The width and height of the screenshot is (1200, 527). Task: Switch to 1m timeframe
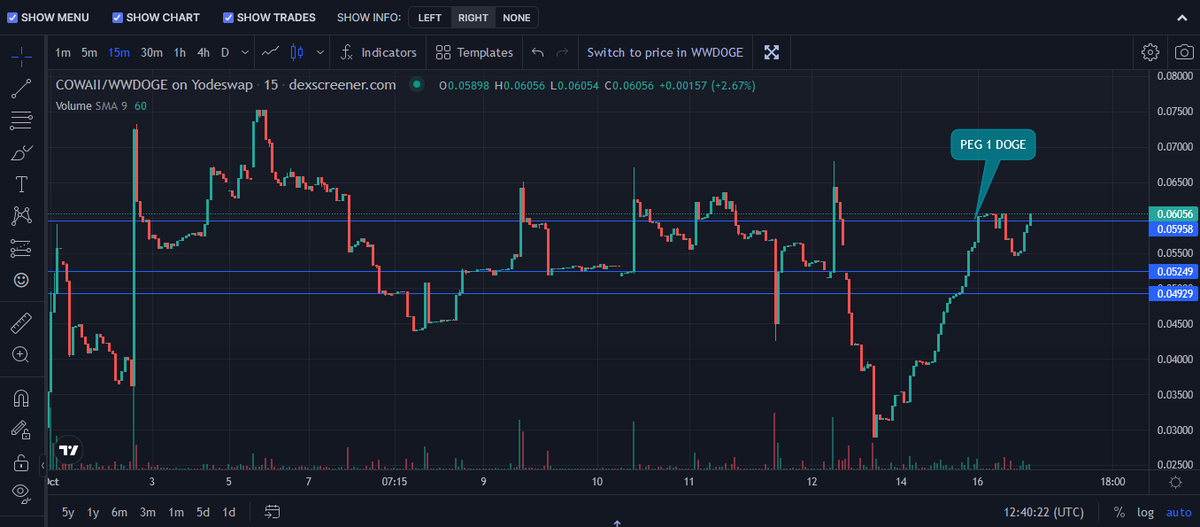pos(63,52)
